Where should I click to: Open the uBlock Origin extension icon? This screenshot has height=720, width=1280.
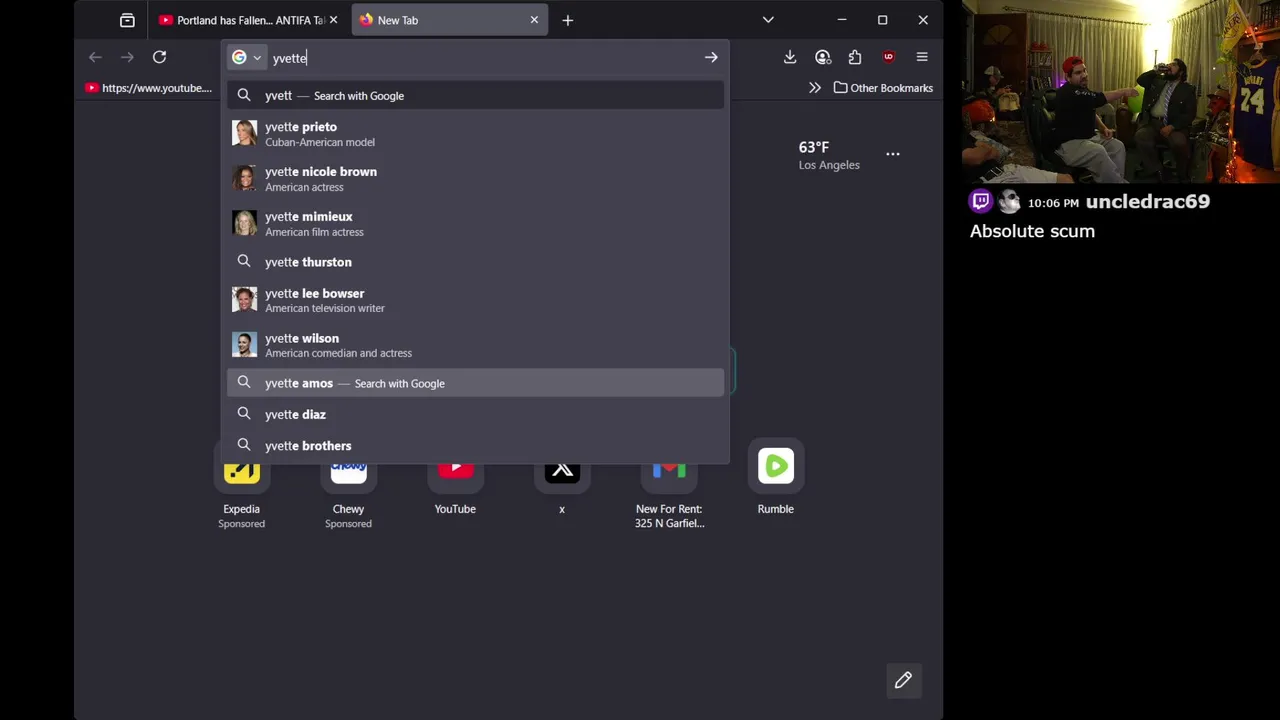[x=888, y=57]
